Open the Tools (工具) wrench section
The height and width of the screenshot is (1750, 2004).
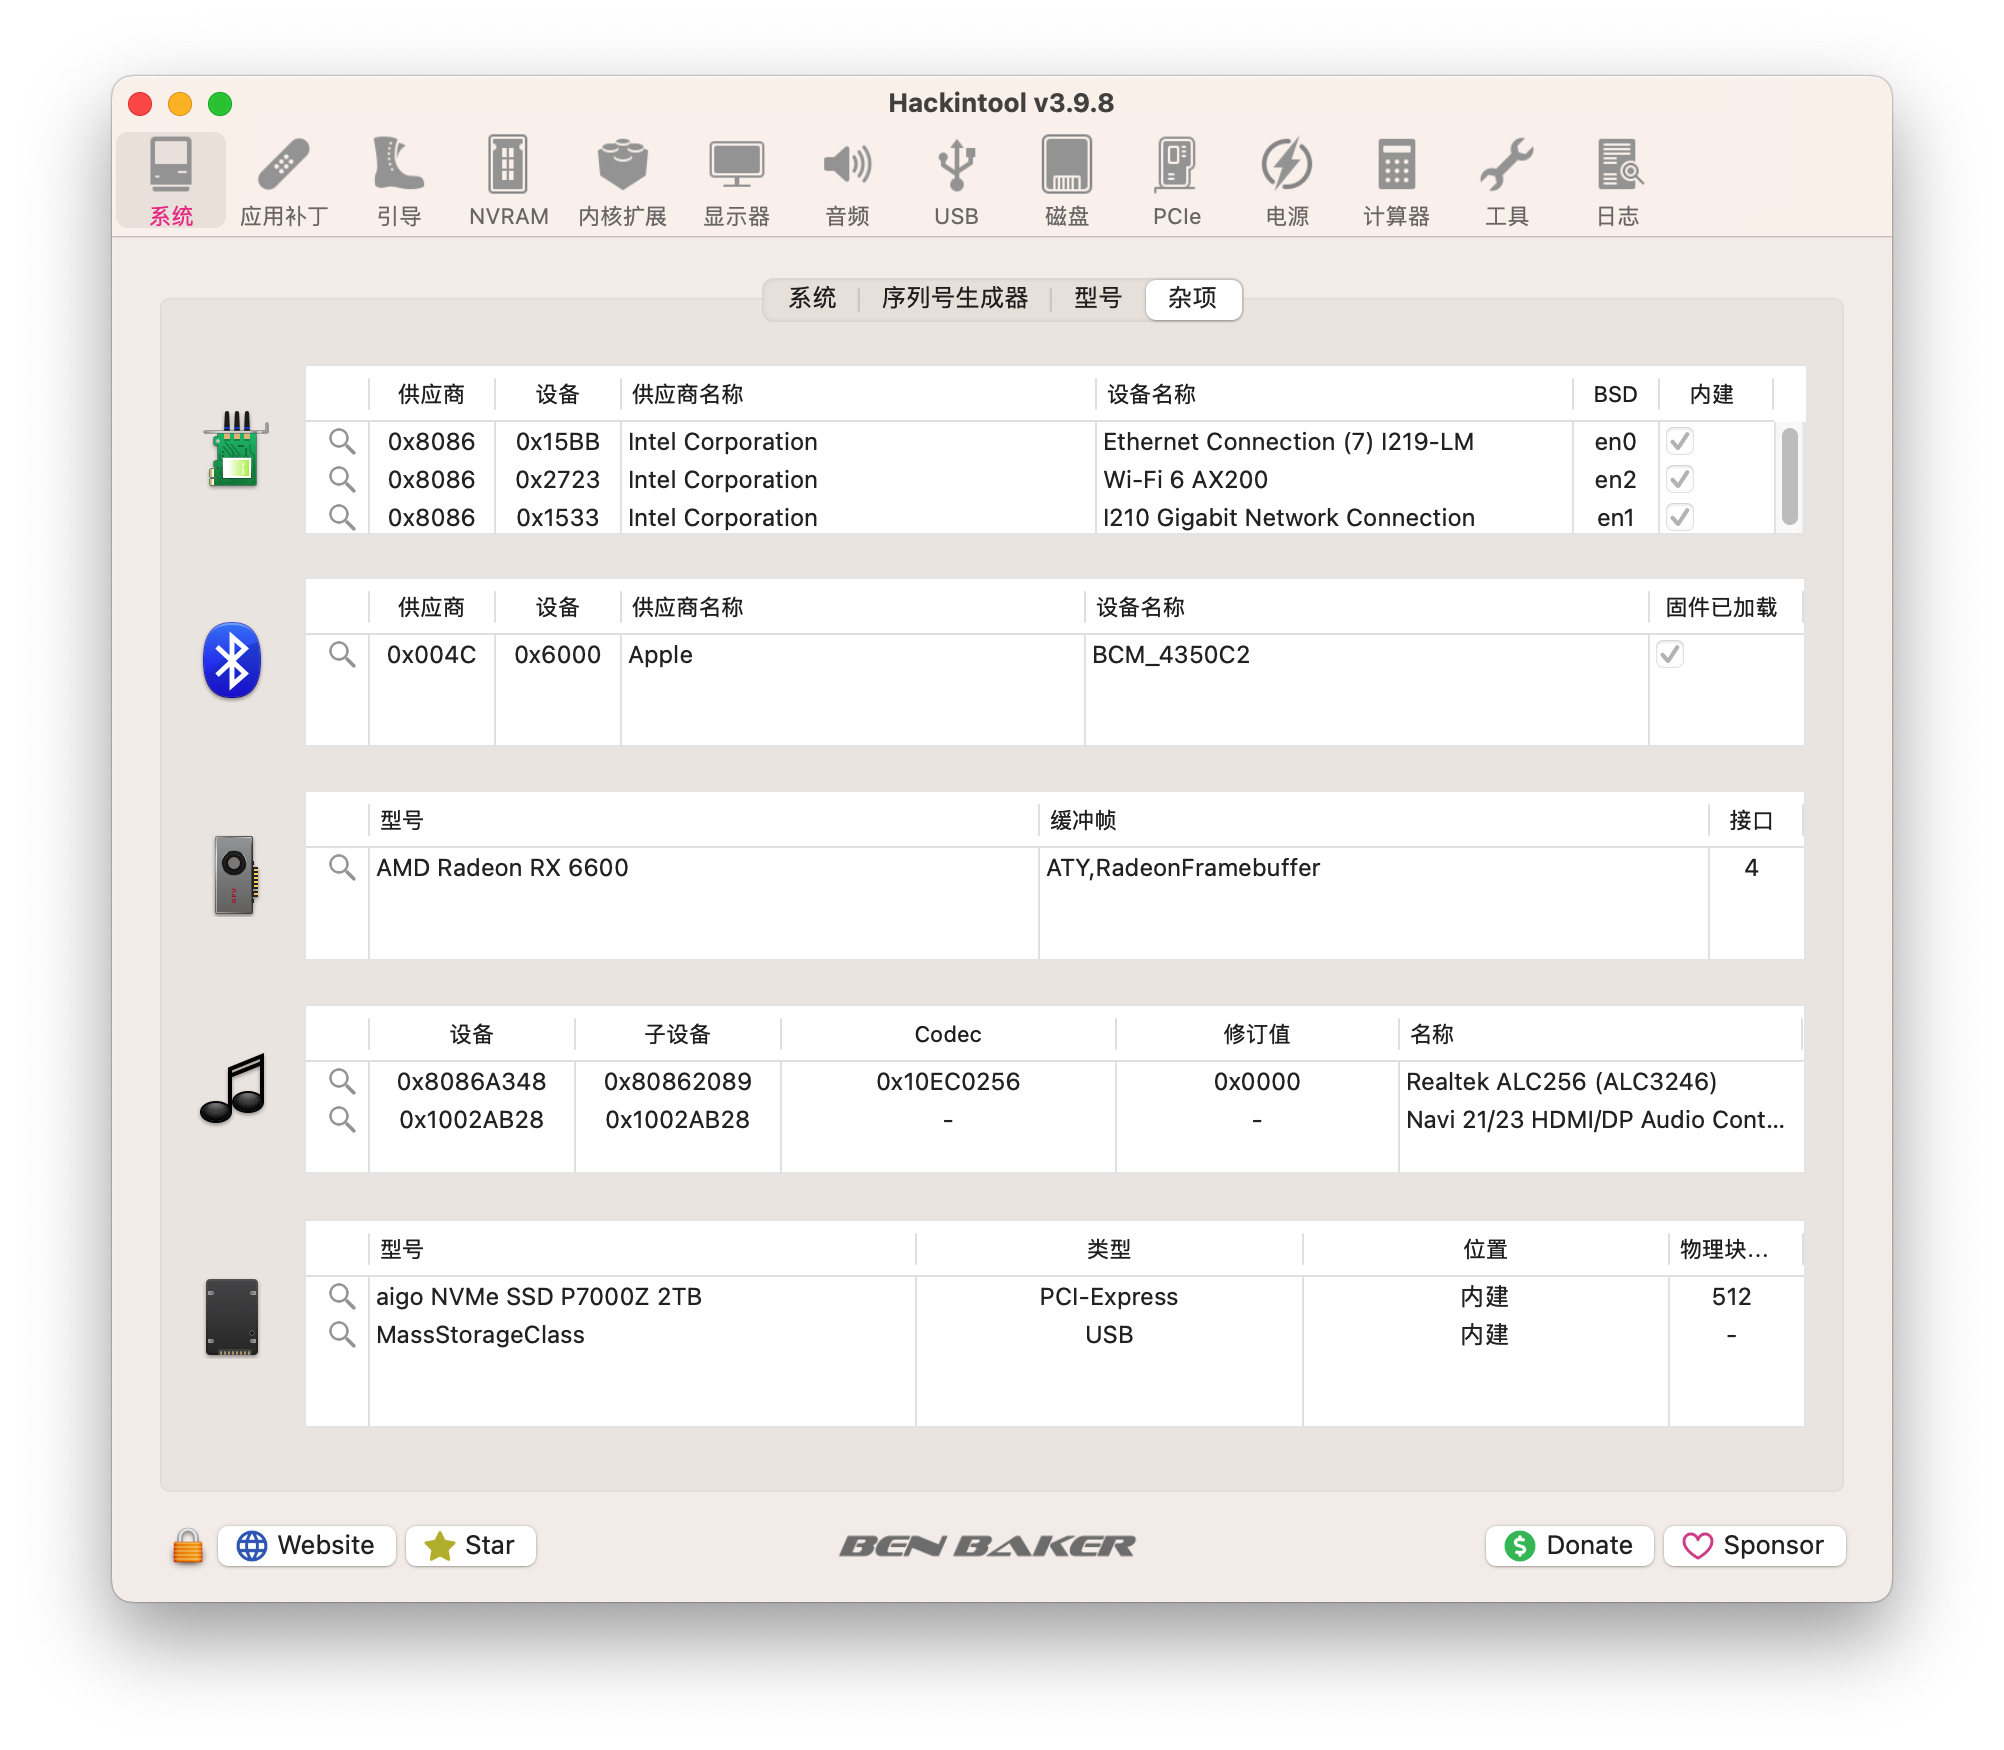point(1506,181)
